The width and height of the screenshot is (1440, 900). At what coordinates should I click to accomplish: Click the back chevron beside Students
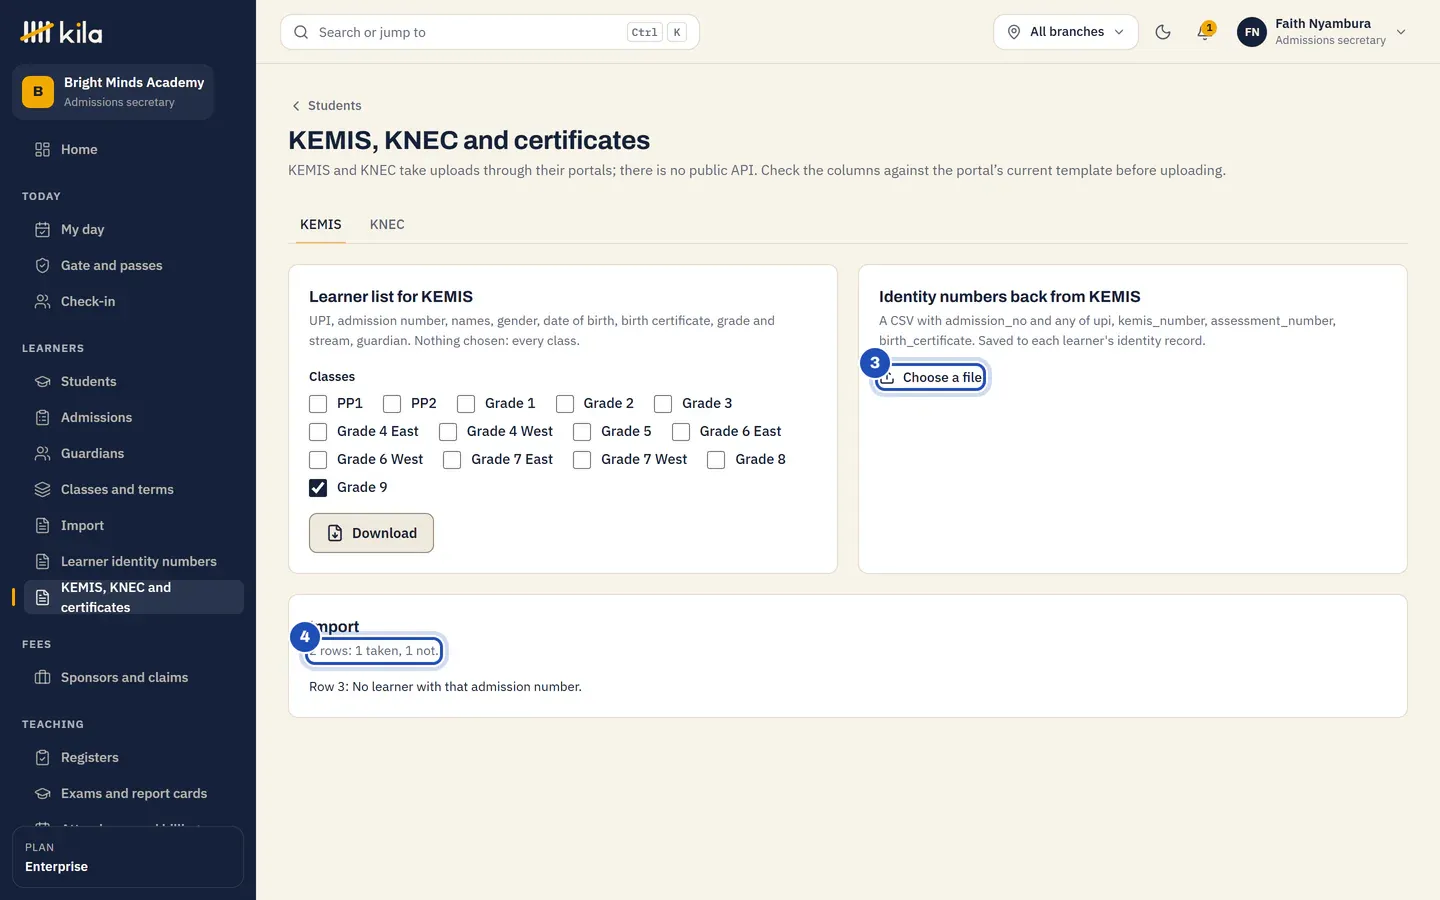pyautogui.click(x=296, y=106)
